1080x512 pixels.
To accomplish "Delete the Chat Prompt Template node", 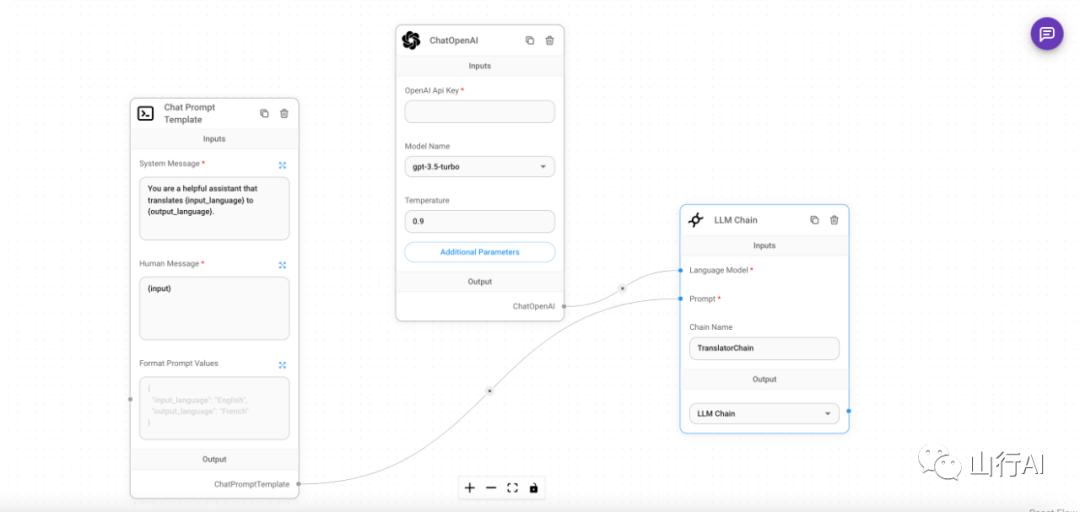I will [284, 114].
